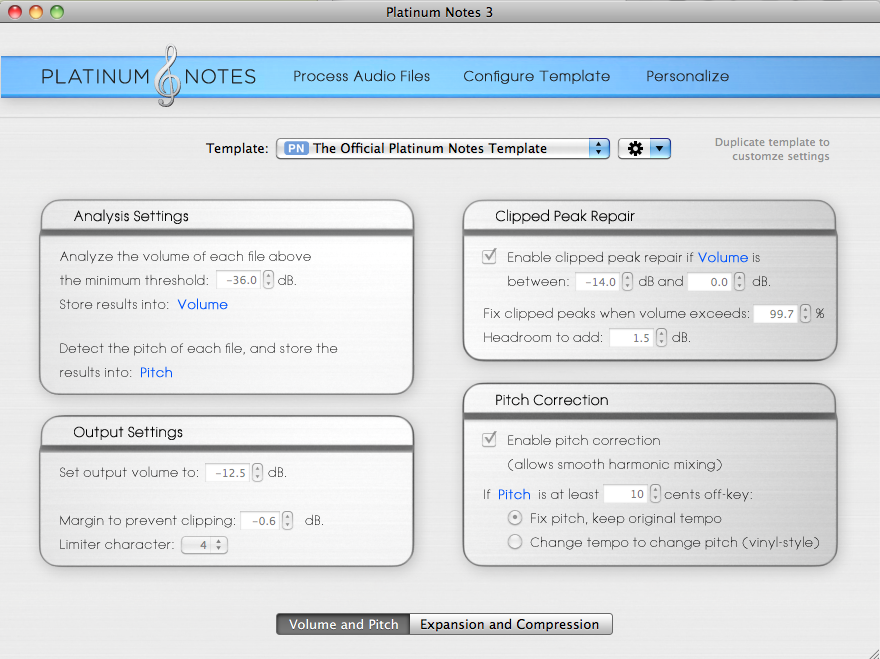Select Change tempo to change pitch option
Image resolution: width=880 pixels, height=659 pixels.
coord(515,542)
